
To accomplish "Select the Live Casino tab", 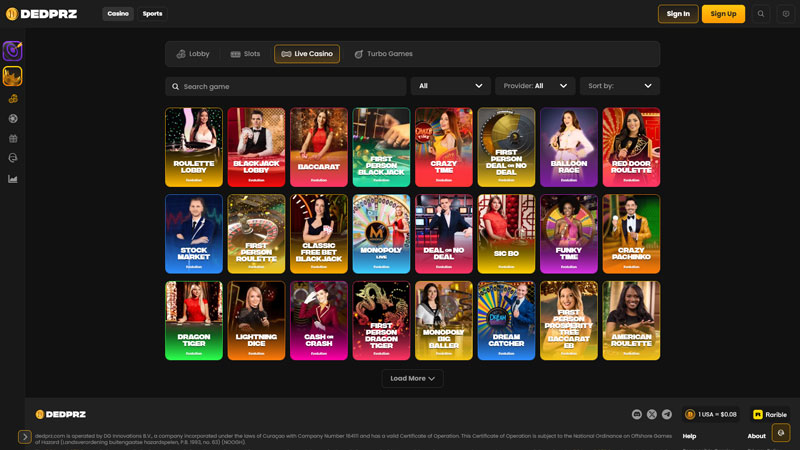I will click(x=307, y=54).
